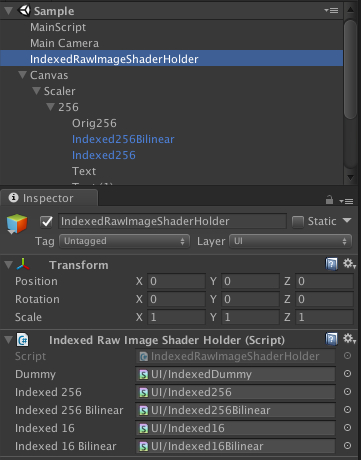Collapse the Sample scene foldout
361x460 pixels.
pyautogui.click(x=8, y=11)
